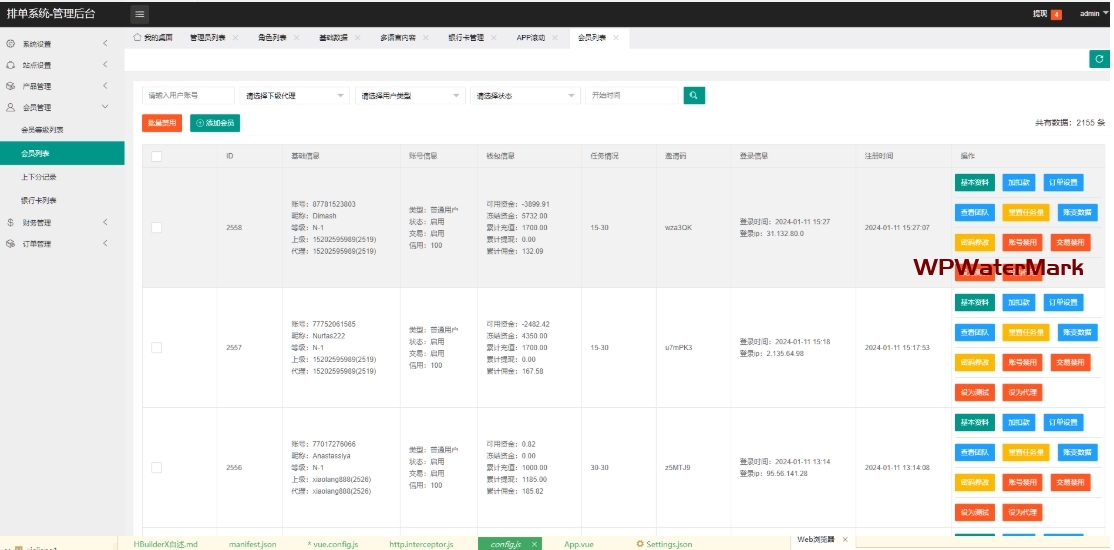Open 上下分记录 in the sidebar menu
The image size is (1114, 550).
[x=39, y=177]
